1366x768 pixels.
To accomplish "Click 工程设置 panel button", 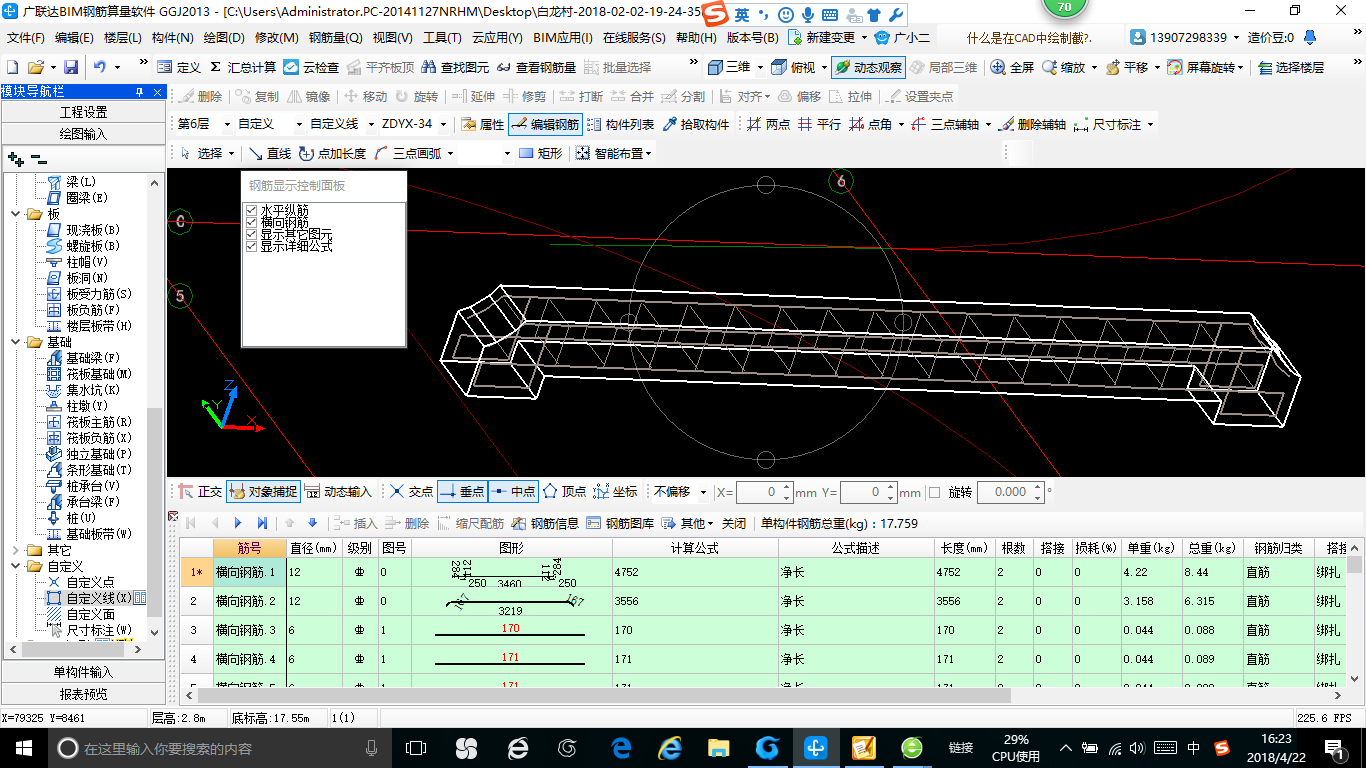I will [x=83, y=112].
